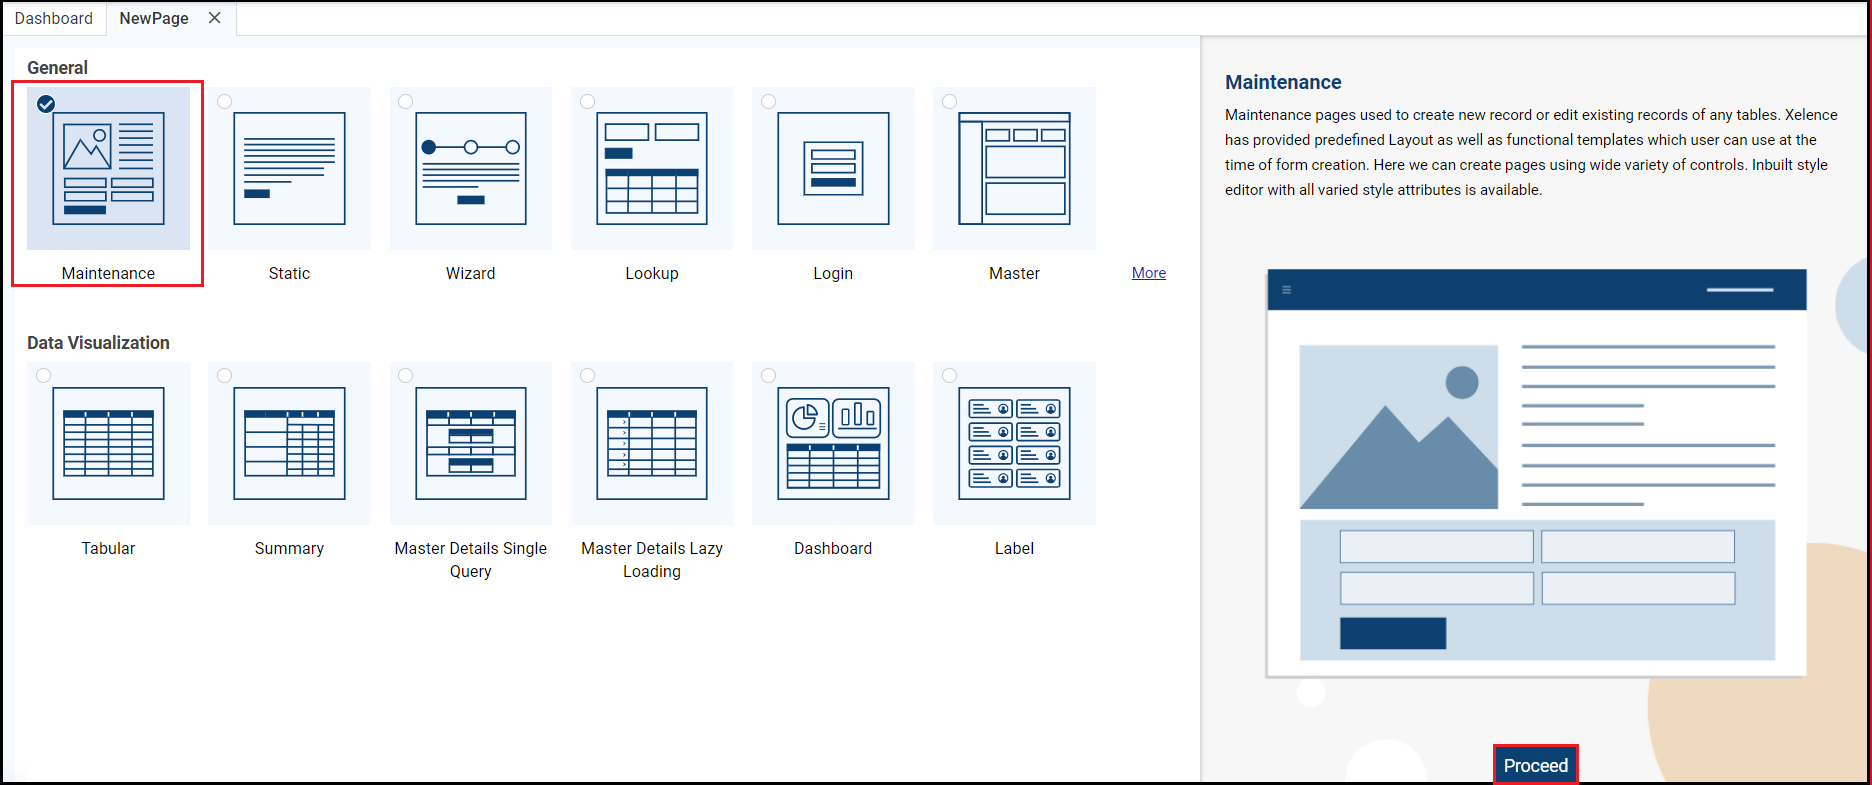This screenshot has height=785, width=1872.
Task: Pick the Summary template icon
Action: [x=289, y=443]
